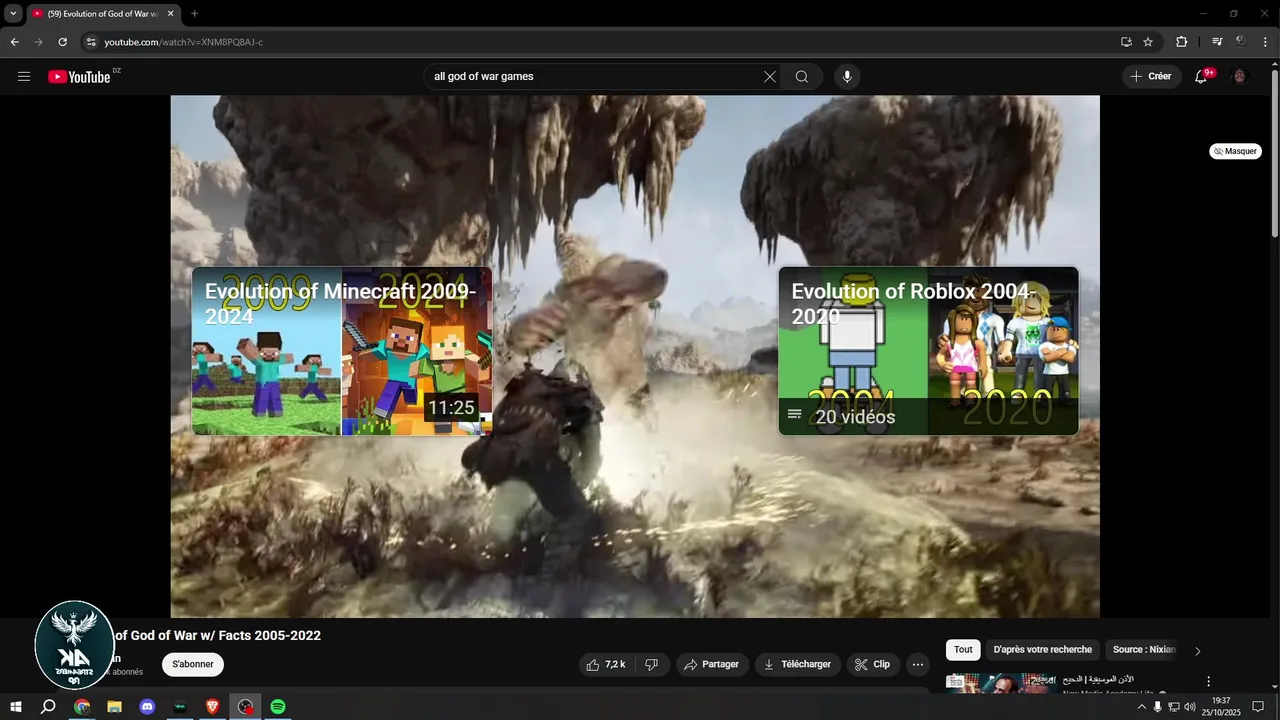Open File Explorer from taskbar
Image resolution: width=1280 pixels, height=720 pixels.
pyautogui.click(x=114, y=707)
